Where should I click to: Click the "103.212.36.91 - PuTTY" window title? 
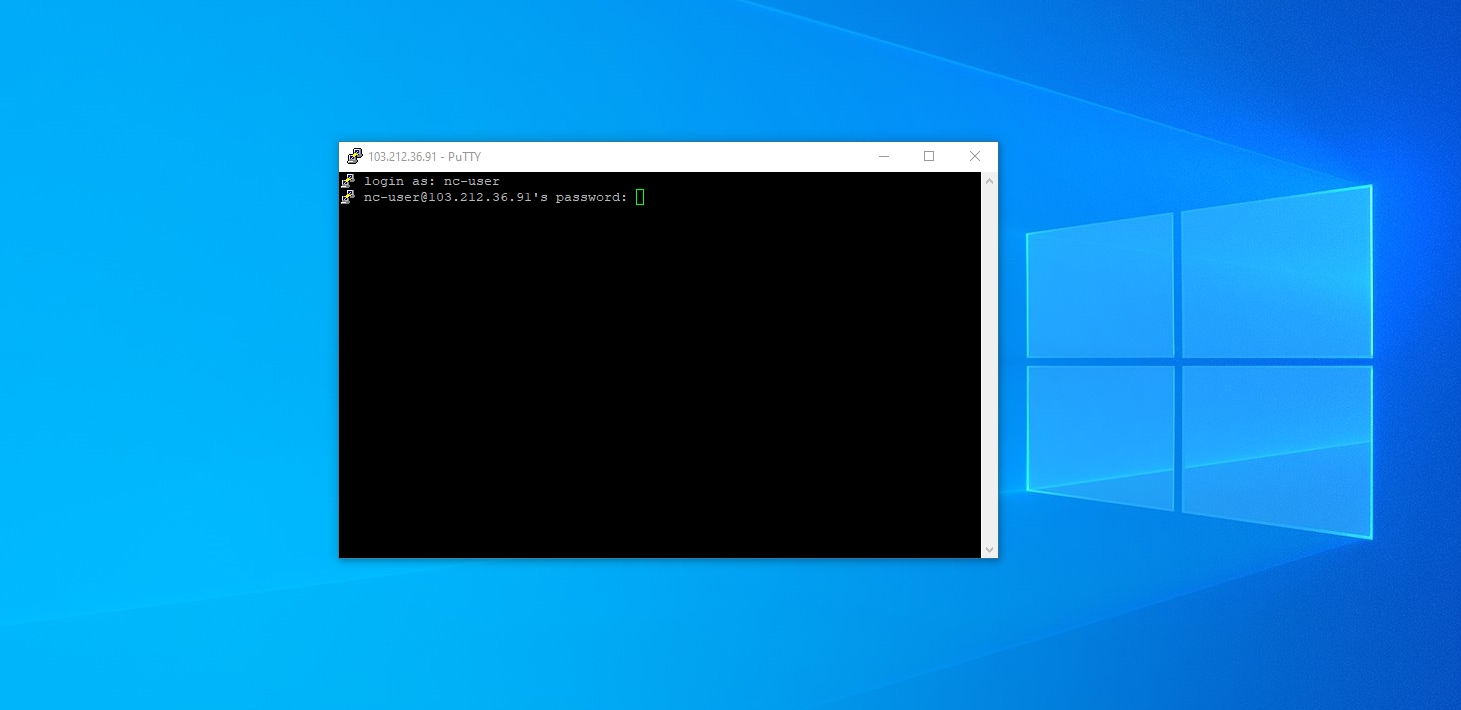coord(424,157)
